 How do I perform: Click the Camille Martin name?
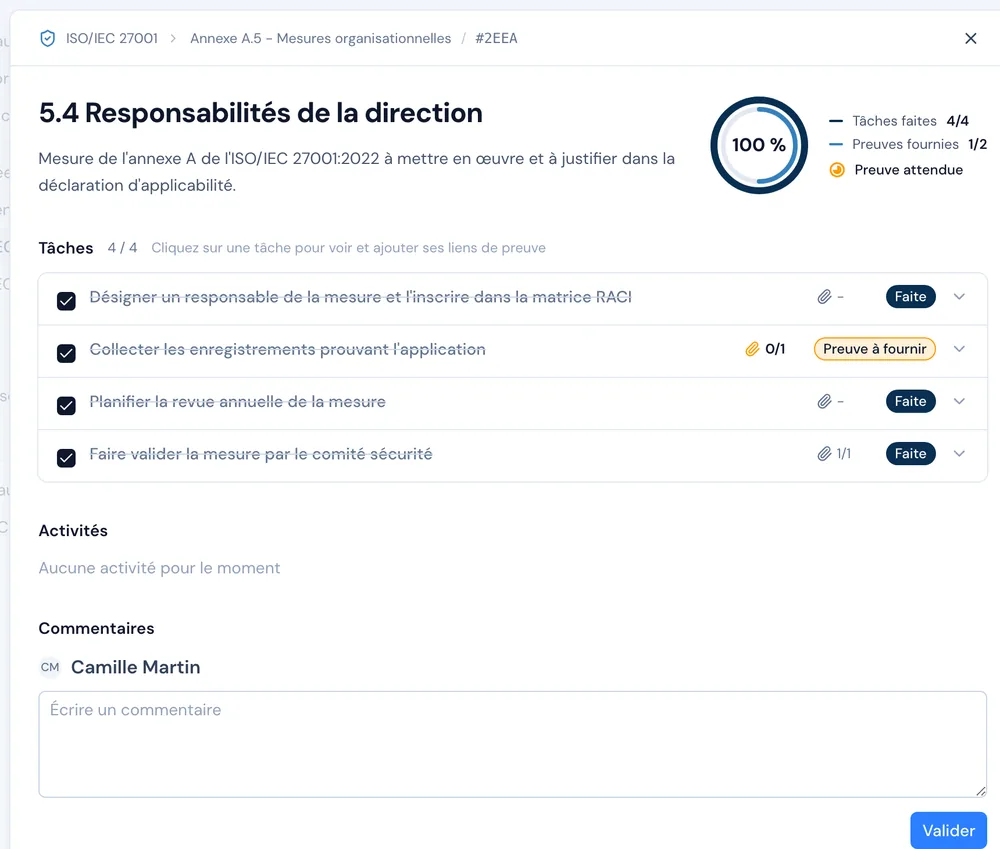point(135,667)
